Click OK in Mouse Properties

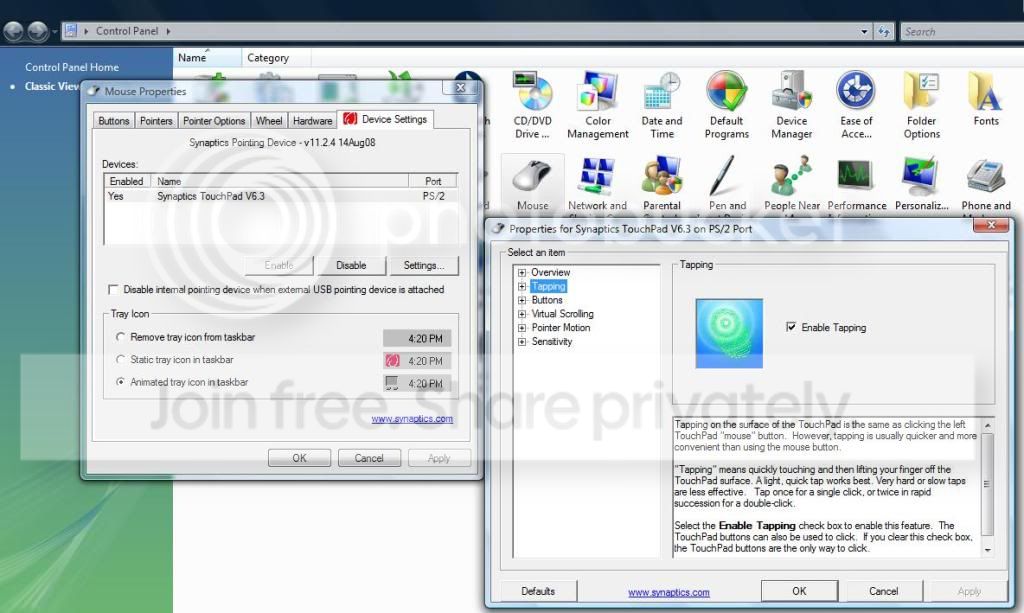[x=299, y=458]
